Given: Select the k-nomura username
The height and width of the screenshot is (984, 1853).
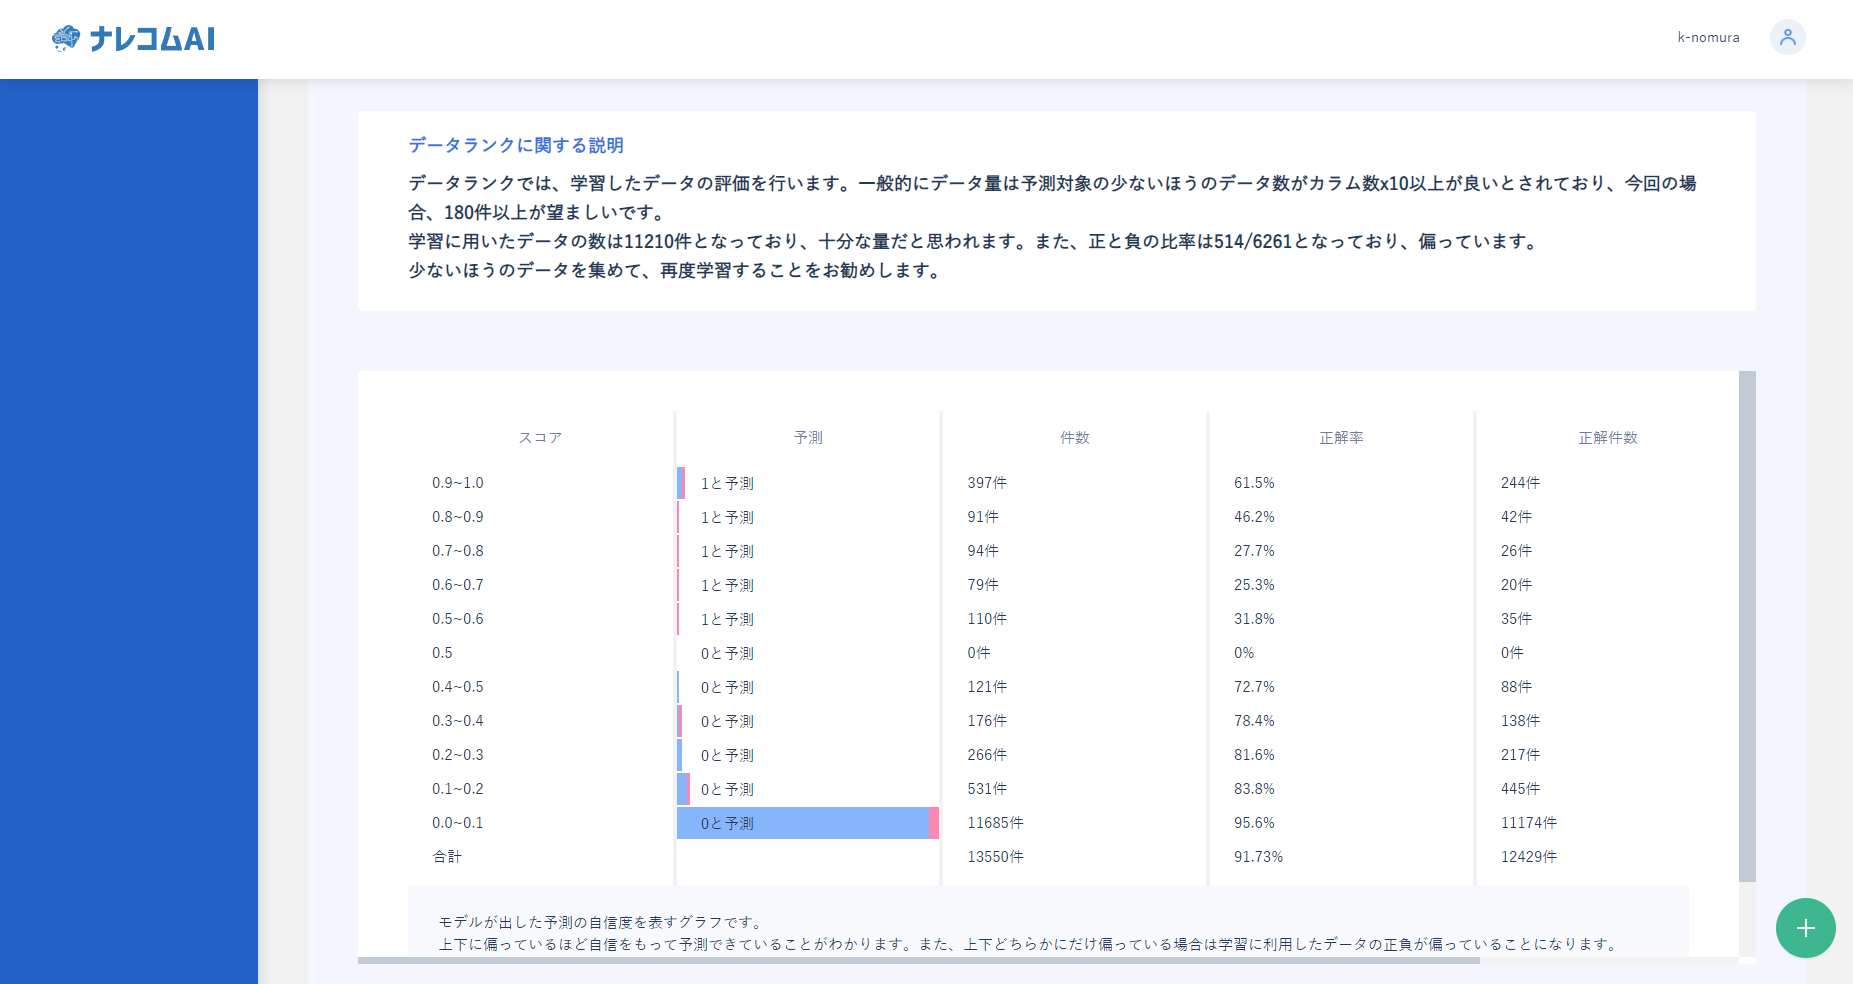Looking at the screenshot, I should point(1708,37).
